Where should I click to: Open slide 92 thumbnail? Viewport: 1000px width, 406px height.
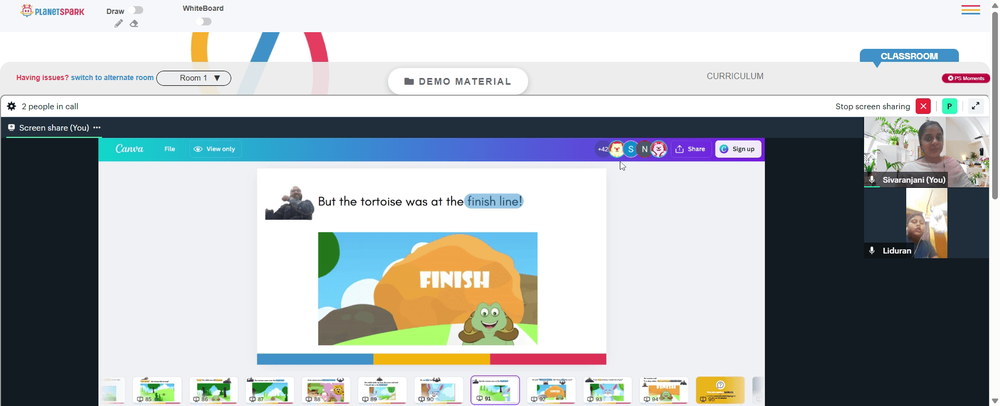point(551,390)
